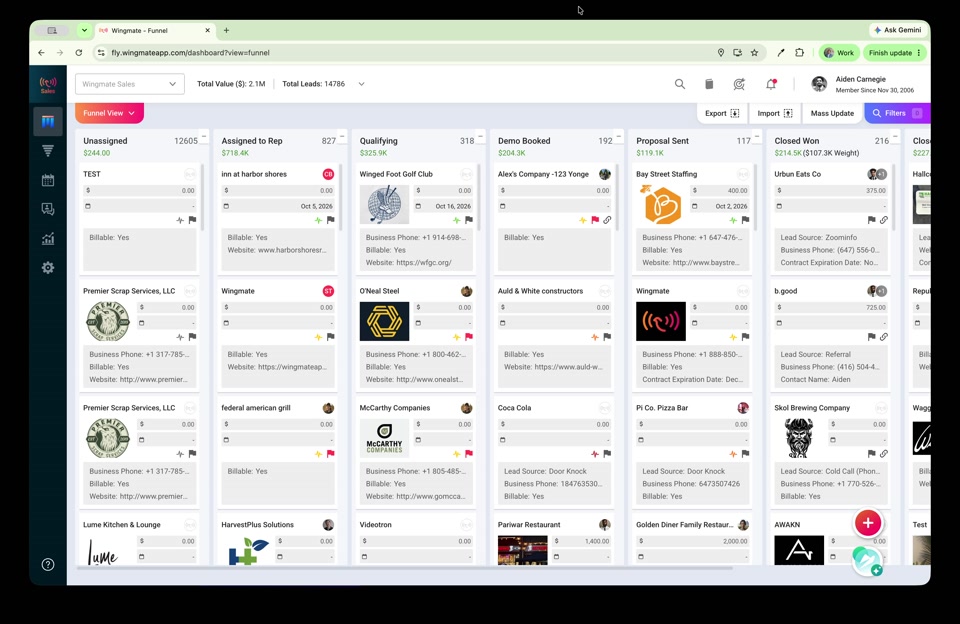The image size is (960, 624).
Task: Open the search magnifier in header
Action: (680, 84)
